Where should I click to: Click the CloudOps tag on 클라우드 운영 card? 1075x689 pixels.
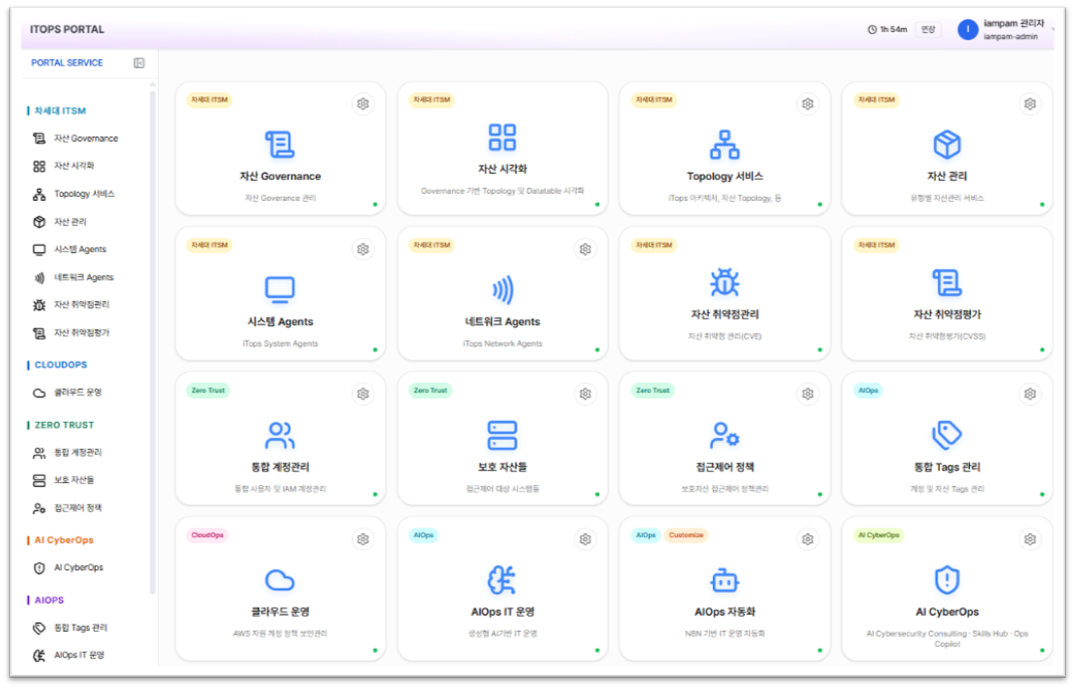click(208, 535)
